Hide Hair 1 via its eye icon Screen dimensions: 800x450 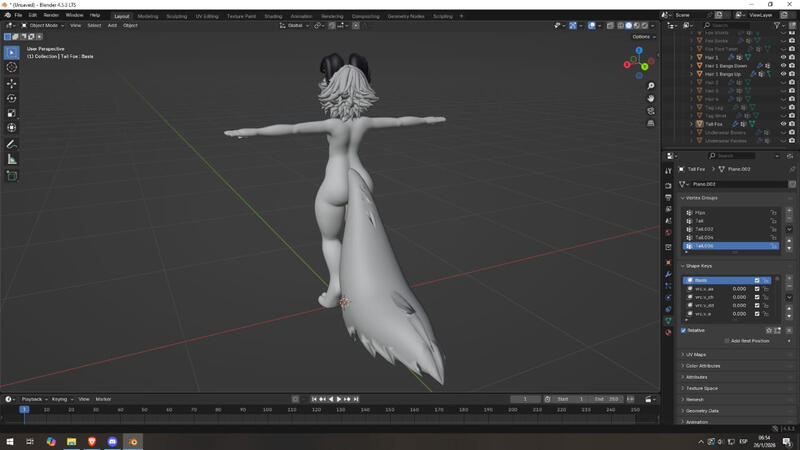pyautogui.click(x=784, y=58)
